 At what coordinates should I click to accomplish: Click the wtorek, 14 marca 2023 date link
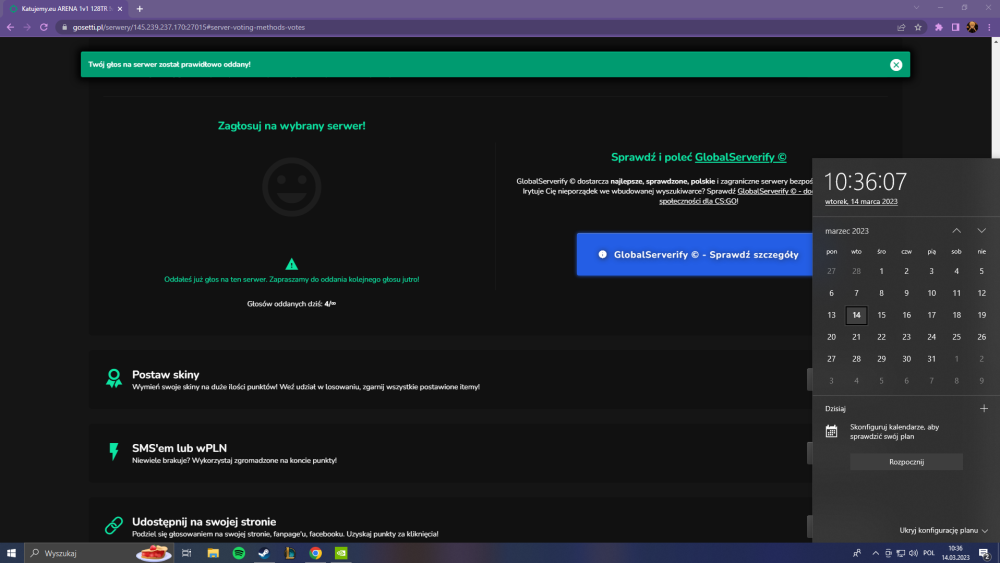tap(861, 201)
